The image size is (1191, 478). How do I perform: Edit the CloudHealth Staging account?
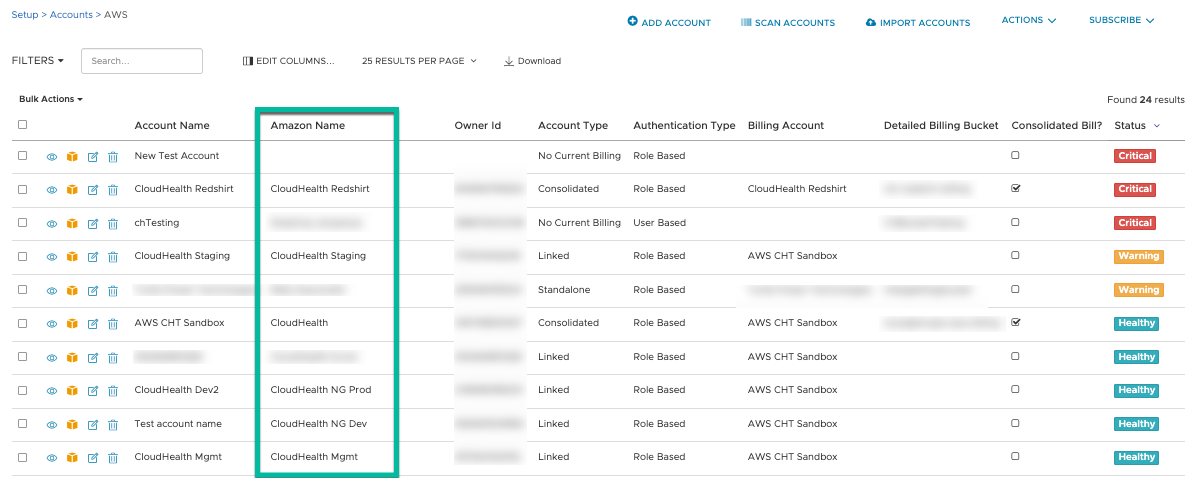pos(93,258)
